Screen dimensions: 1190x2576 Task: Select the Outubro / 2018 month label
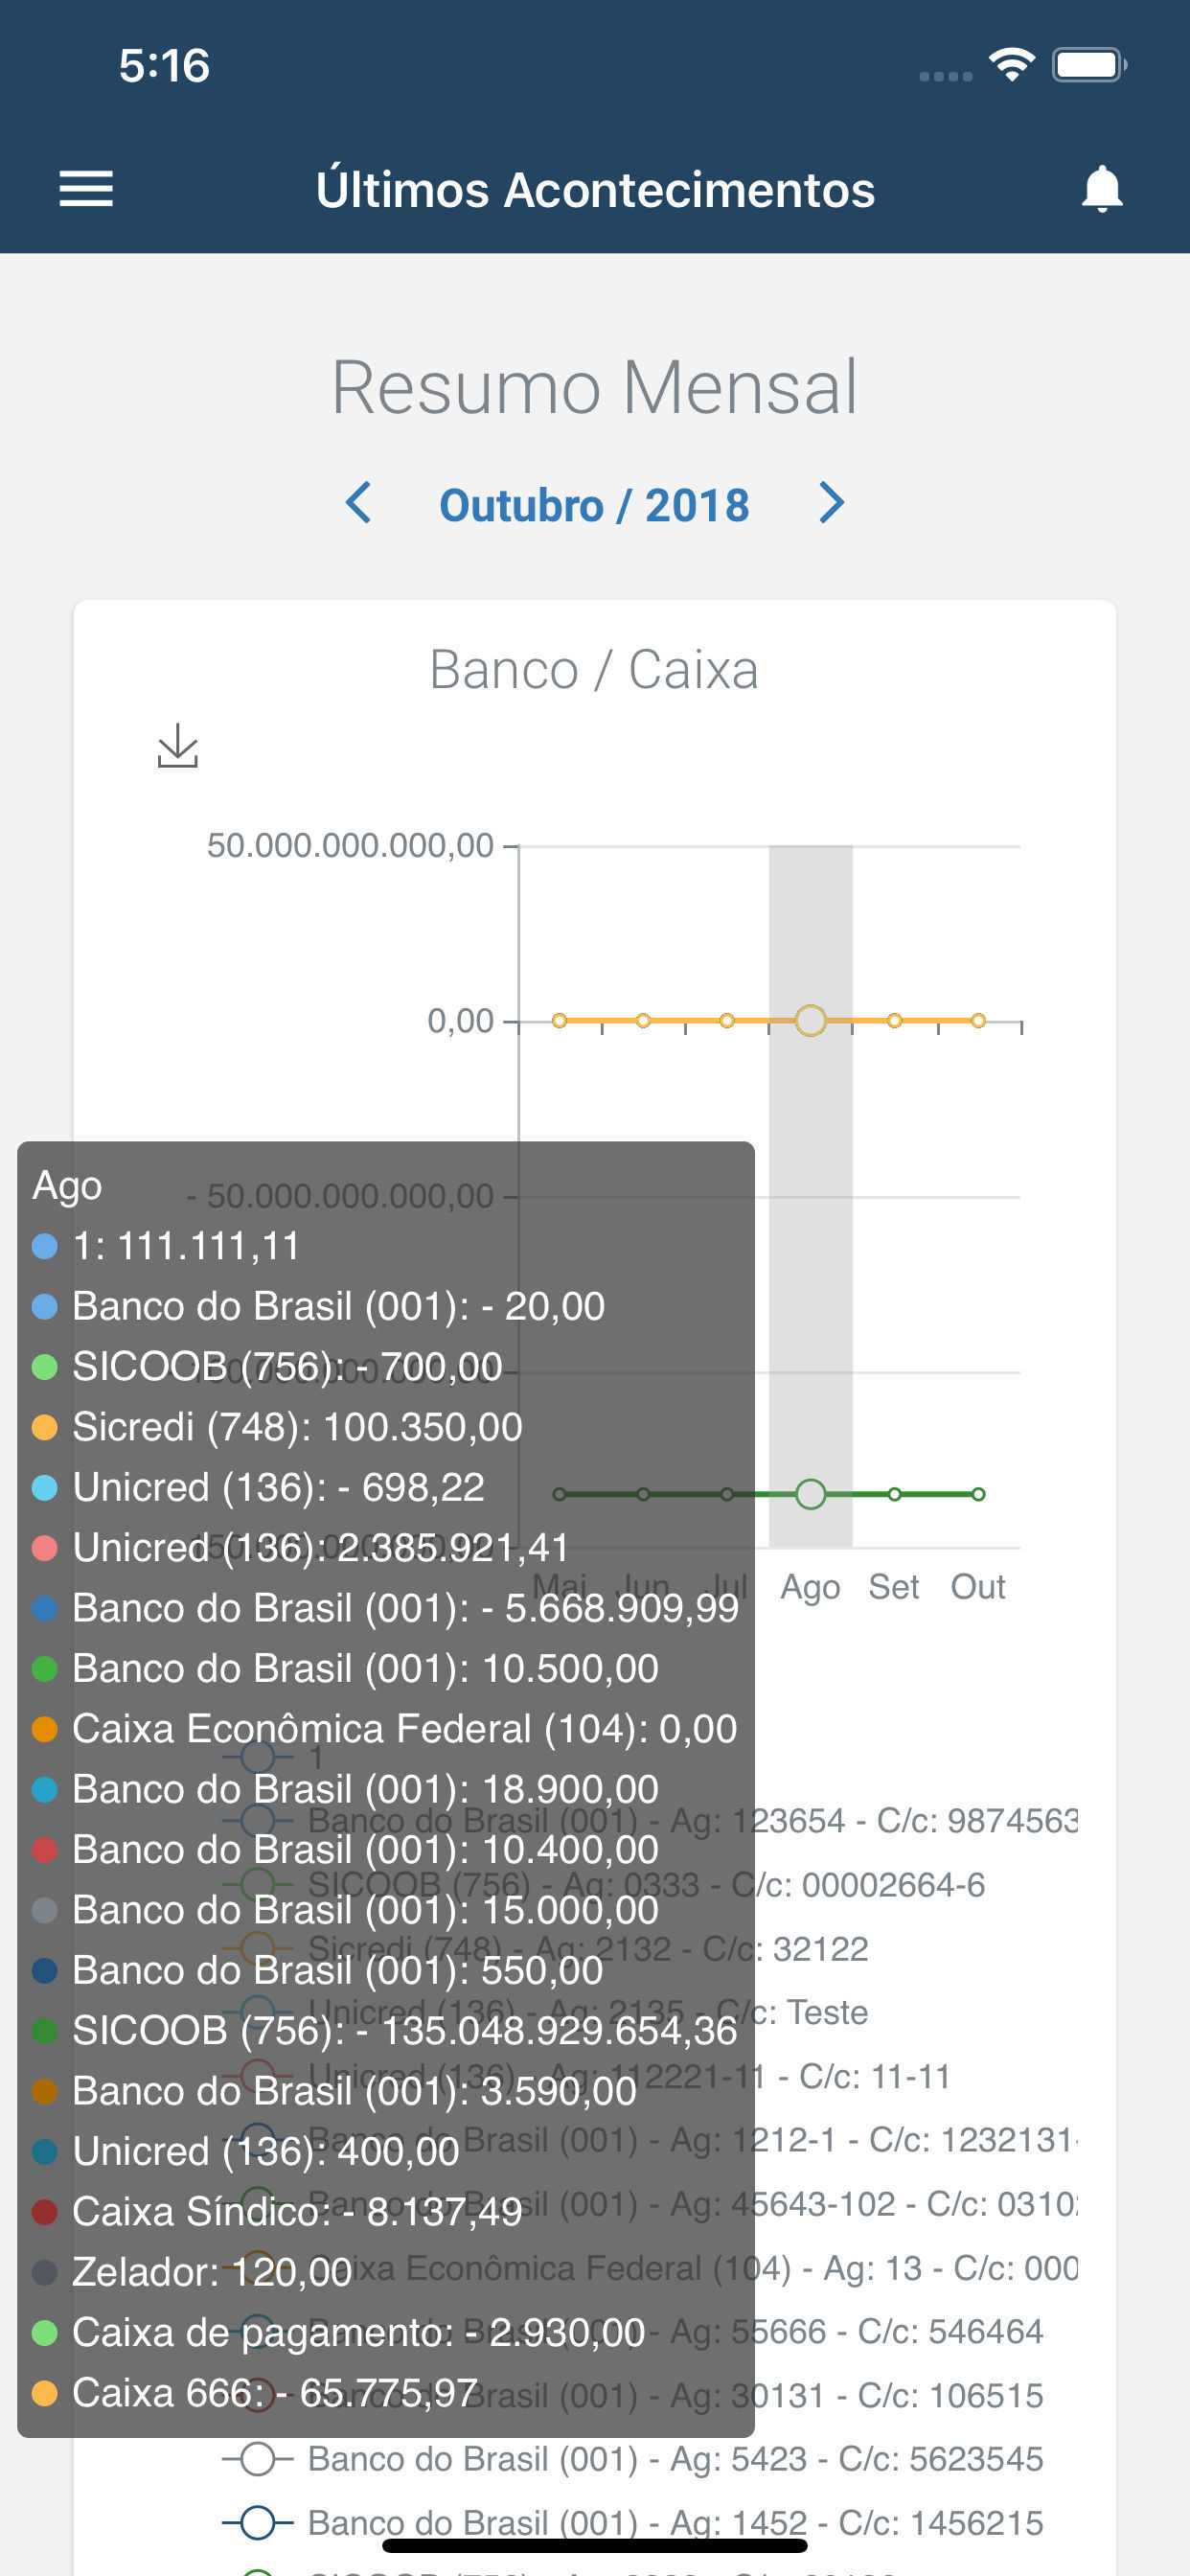[594, 505]
